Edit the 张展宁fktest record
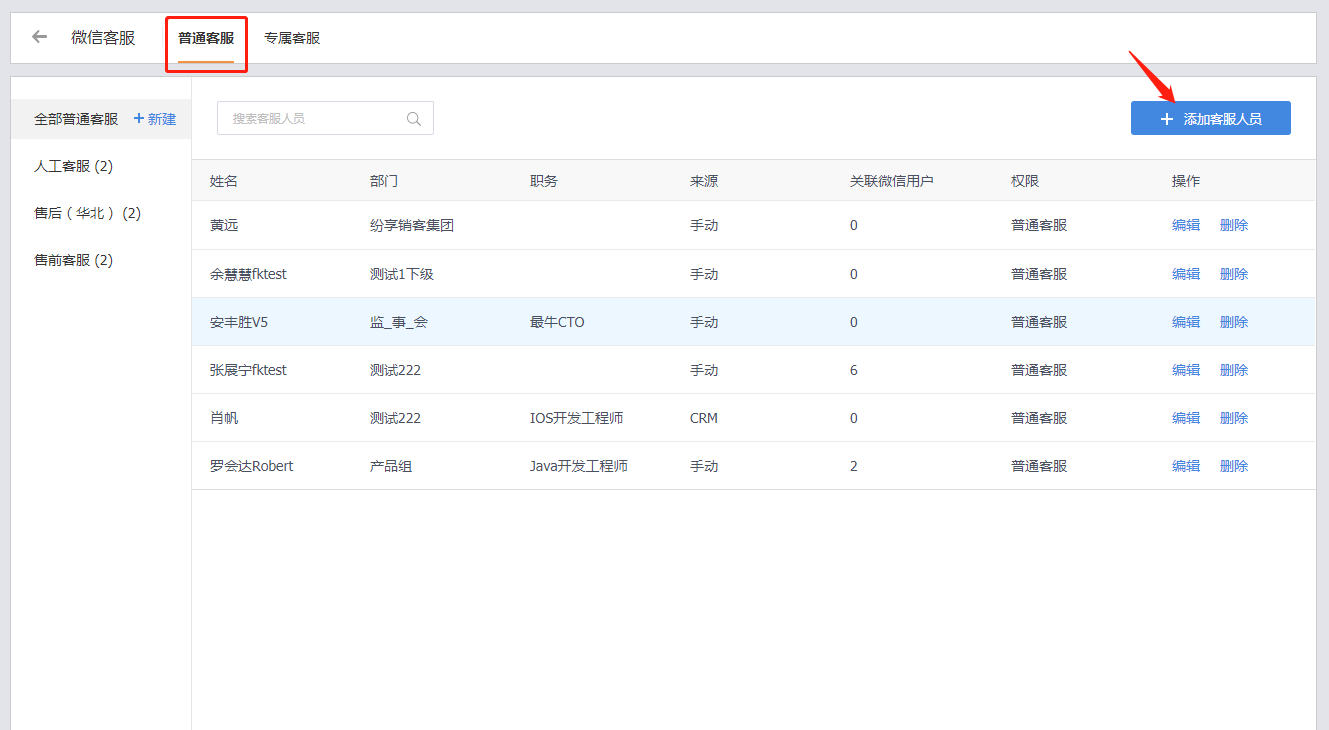This screenshot has height=730, width=1329. (x=1185, y=370)
